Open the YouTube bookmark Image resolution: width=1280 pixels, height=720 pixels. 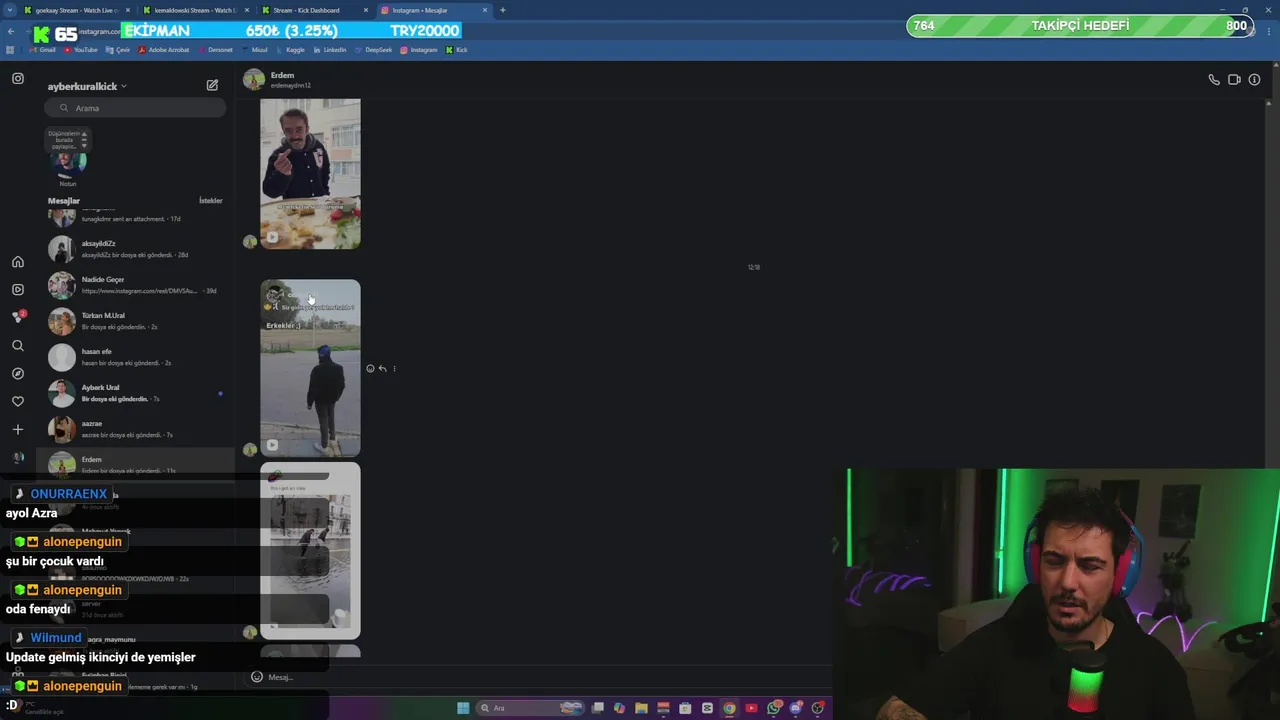pos(81,50)
